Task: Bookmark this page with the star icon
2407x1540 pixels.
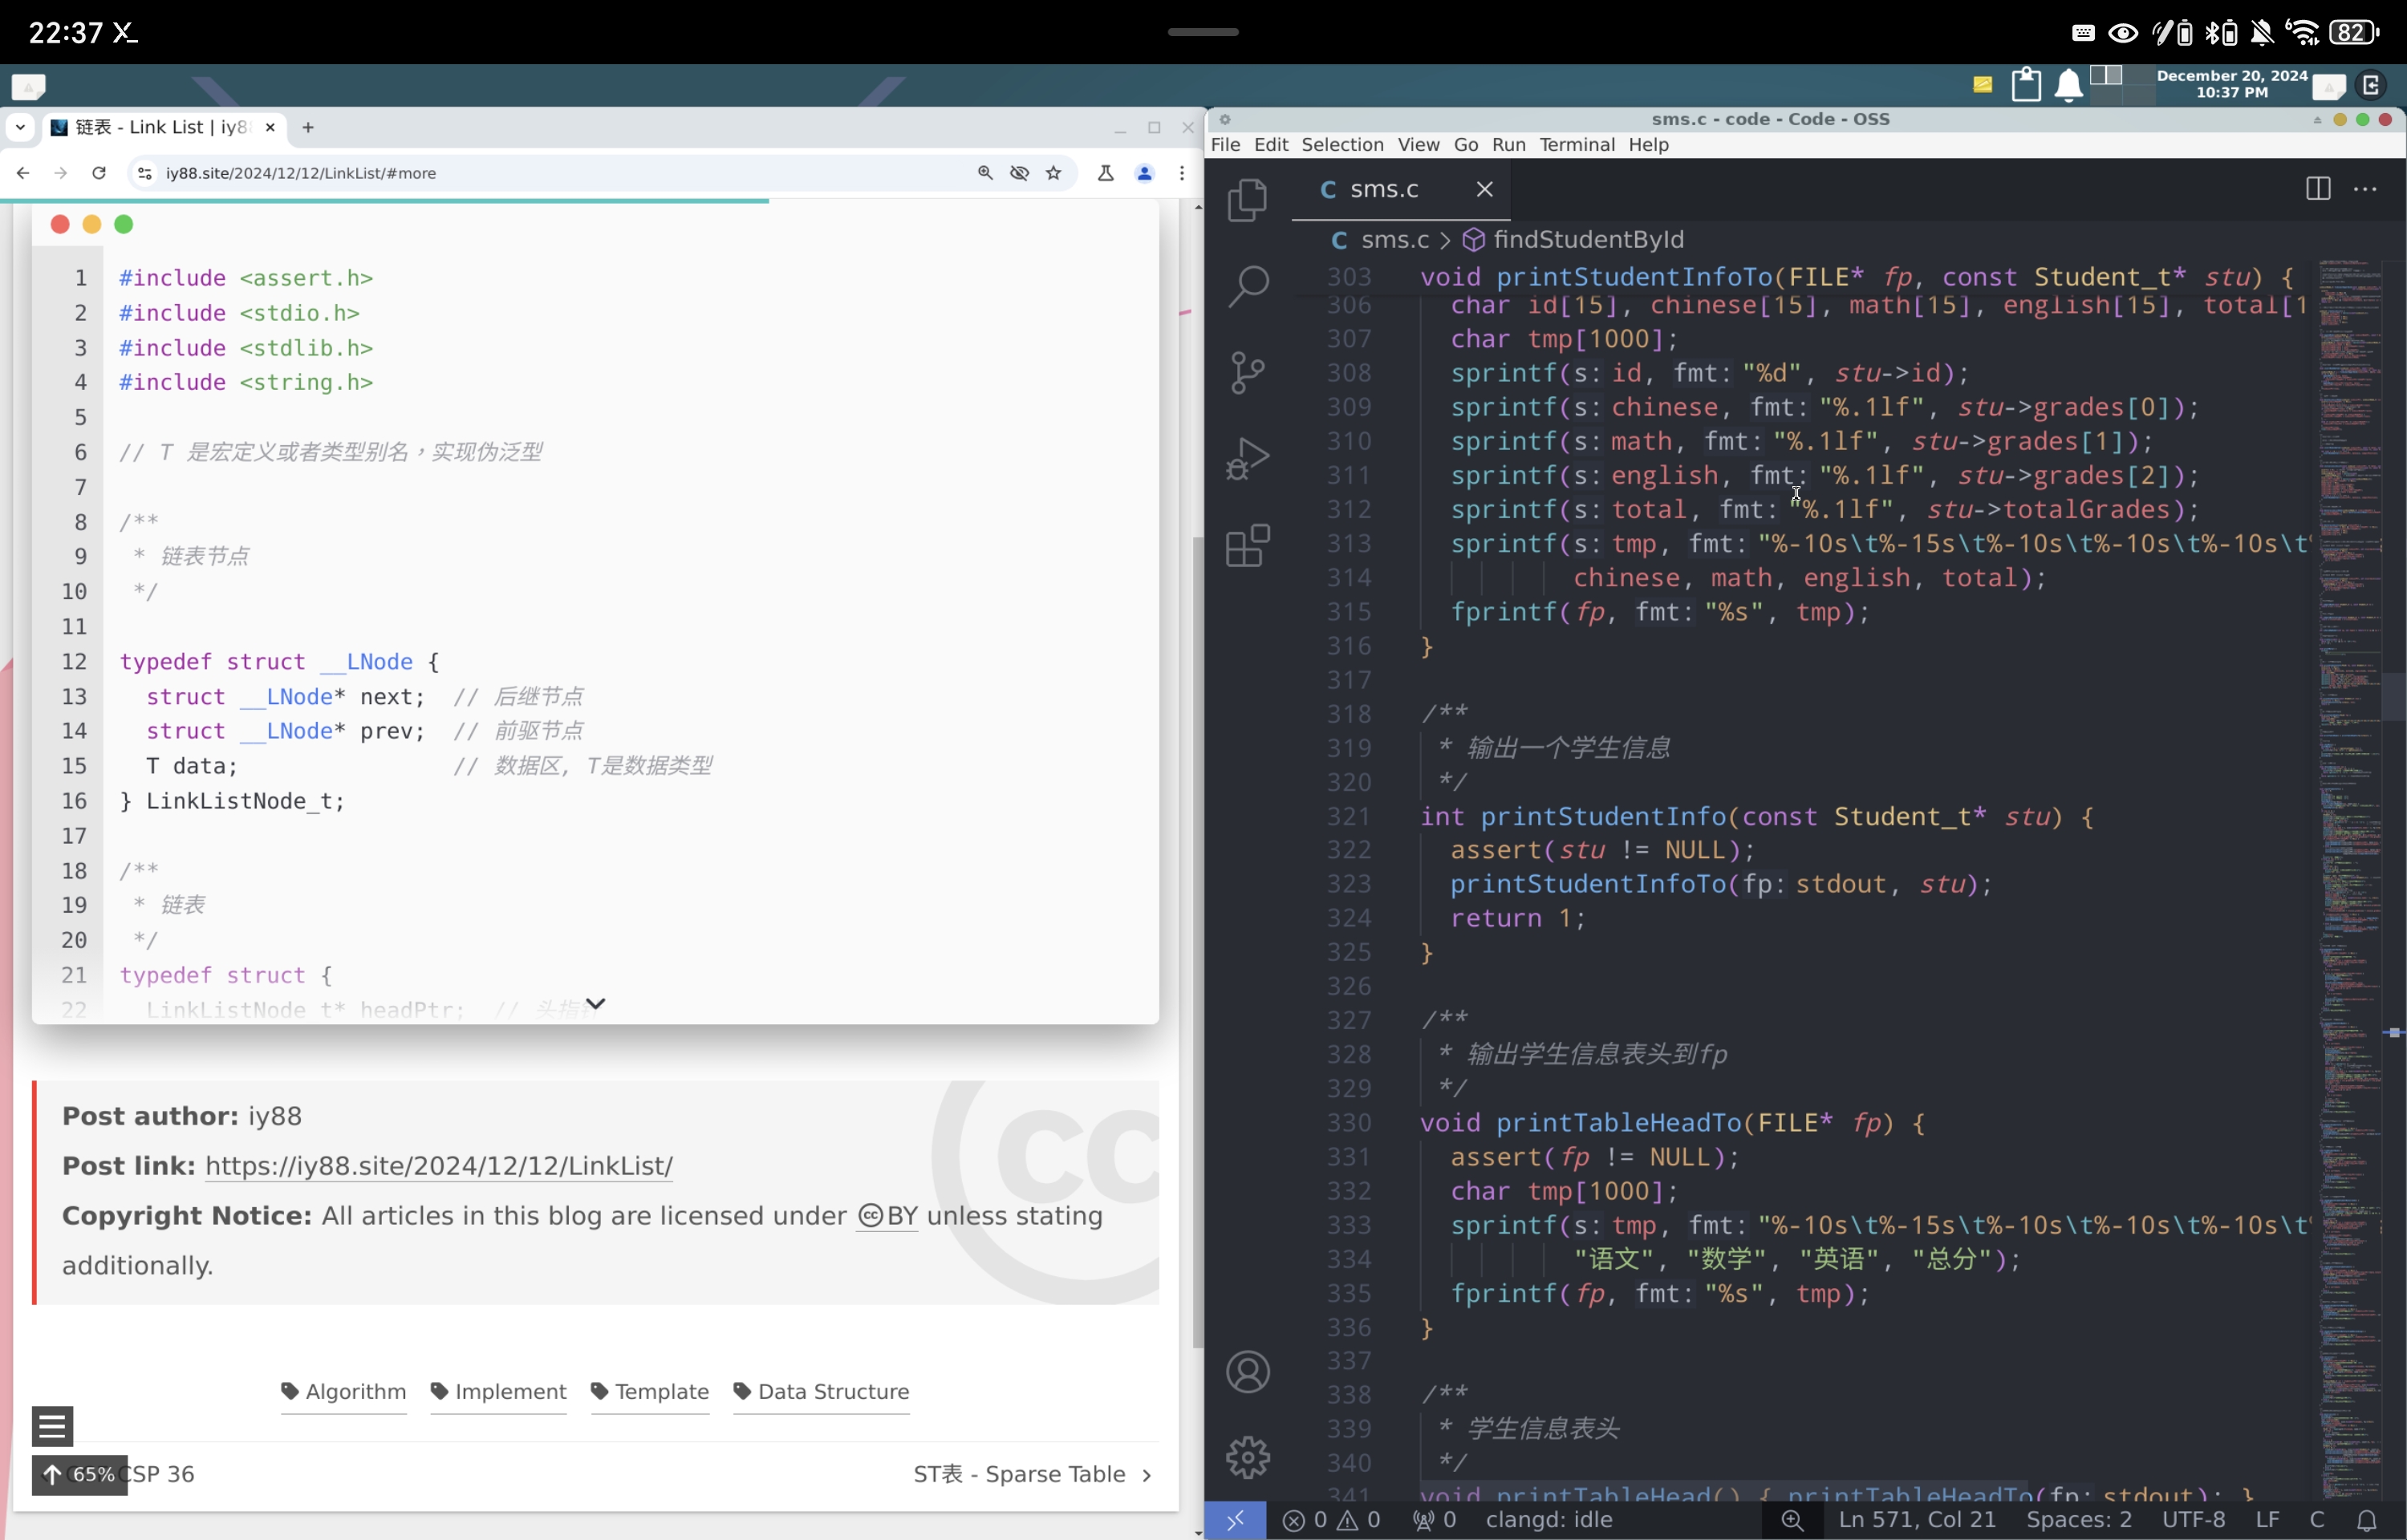Action: point(1053,173)
